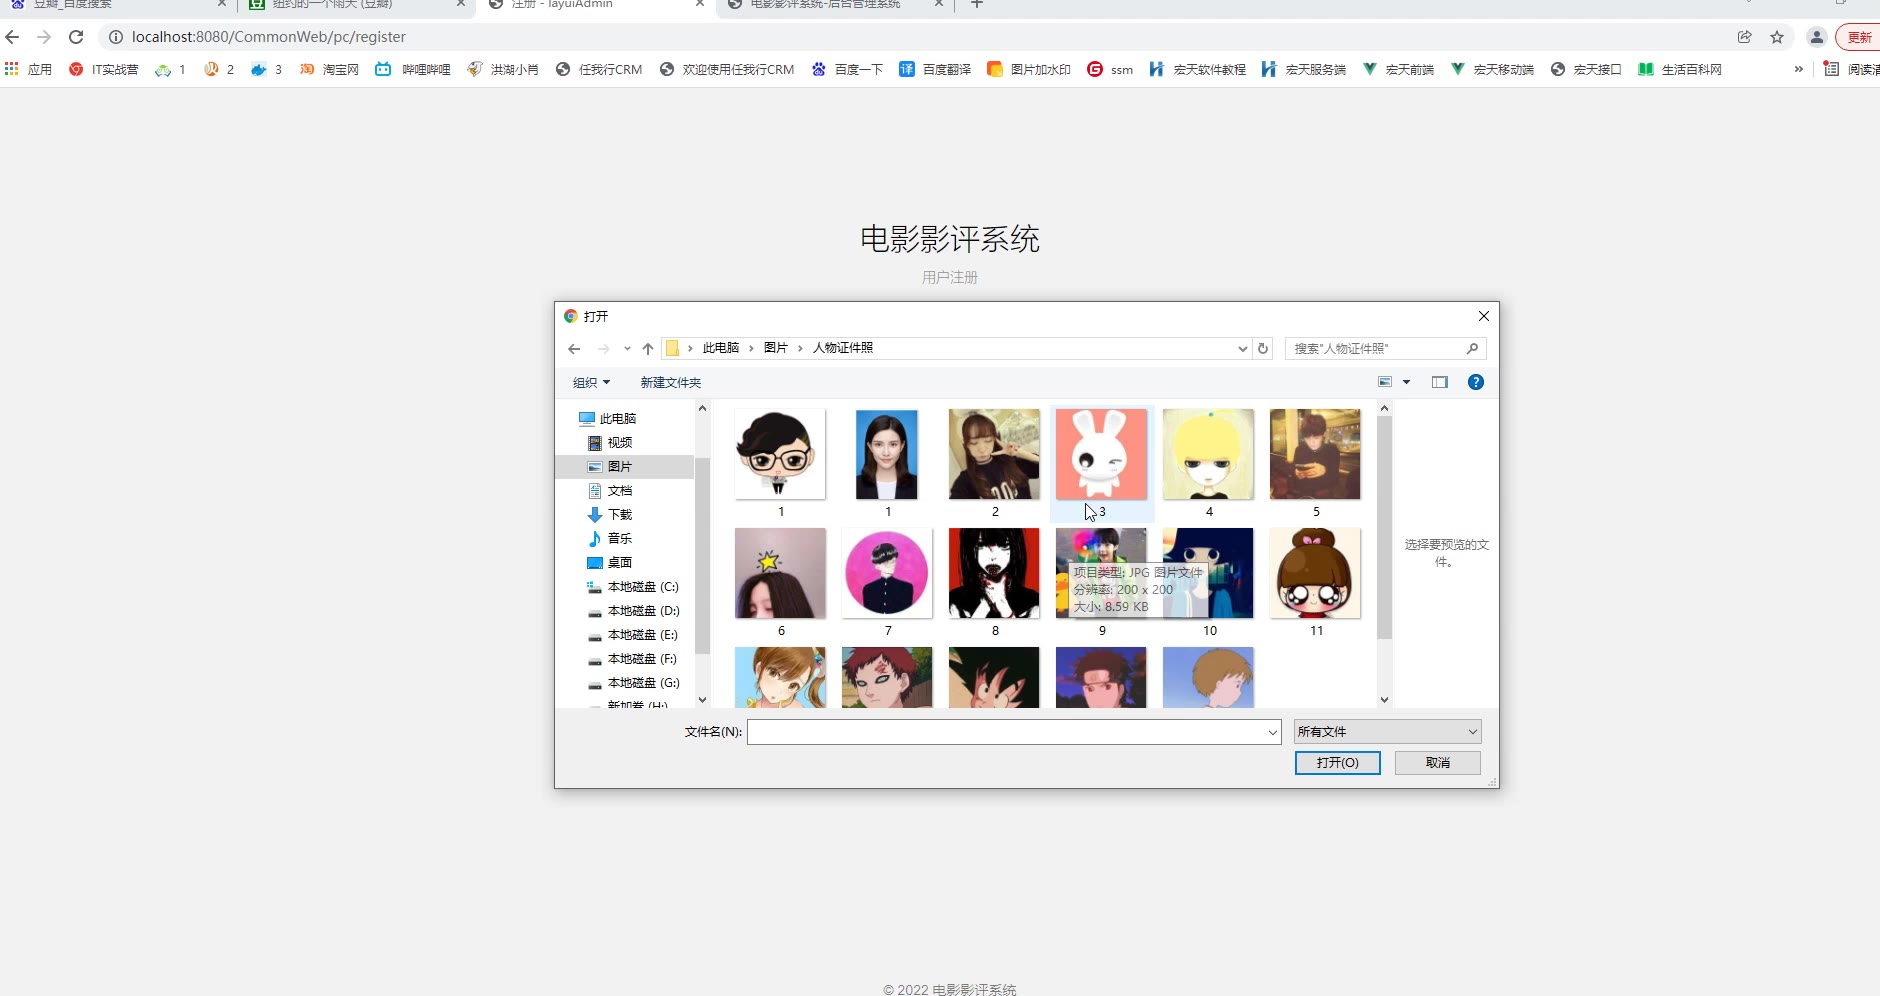This screenshot has width=1880, height=996.
Task: Go back in the browser
Action: point(12,37)
